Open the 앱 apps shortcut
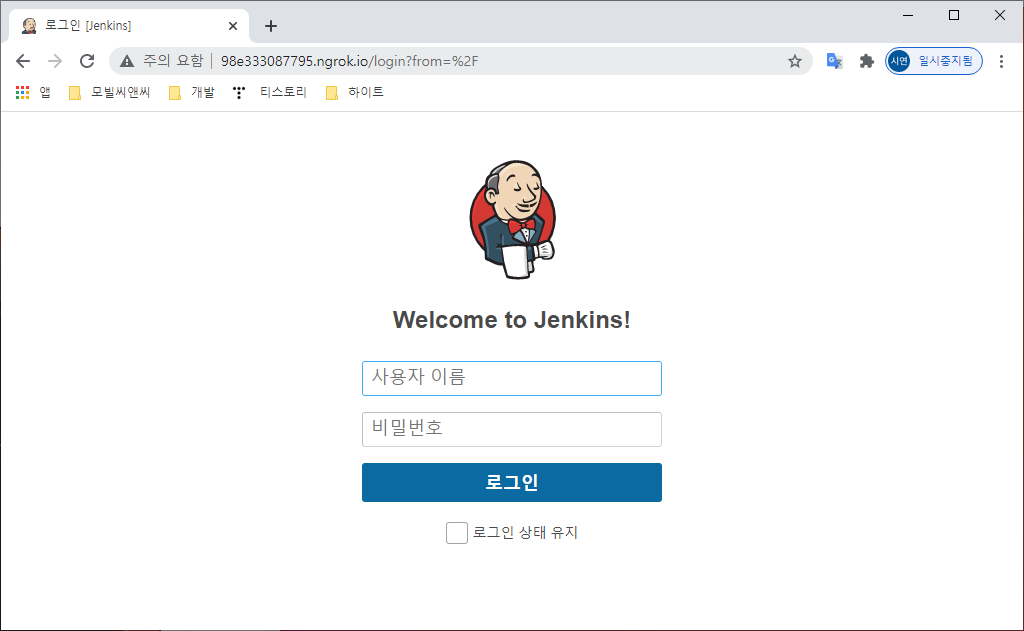The height and width of the screenshot is (631, 1024). pos(33,93)
